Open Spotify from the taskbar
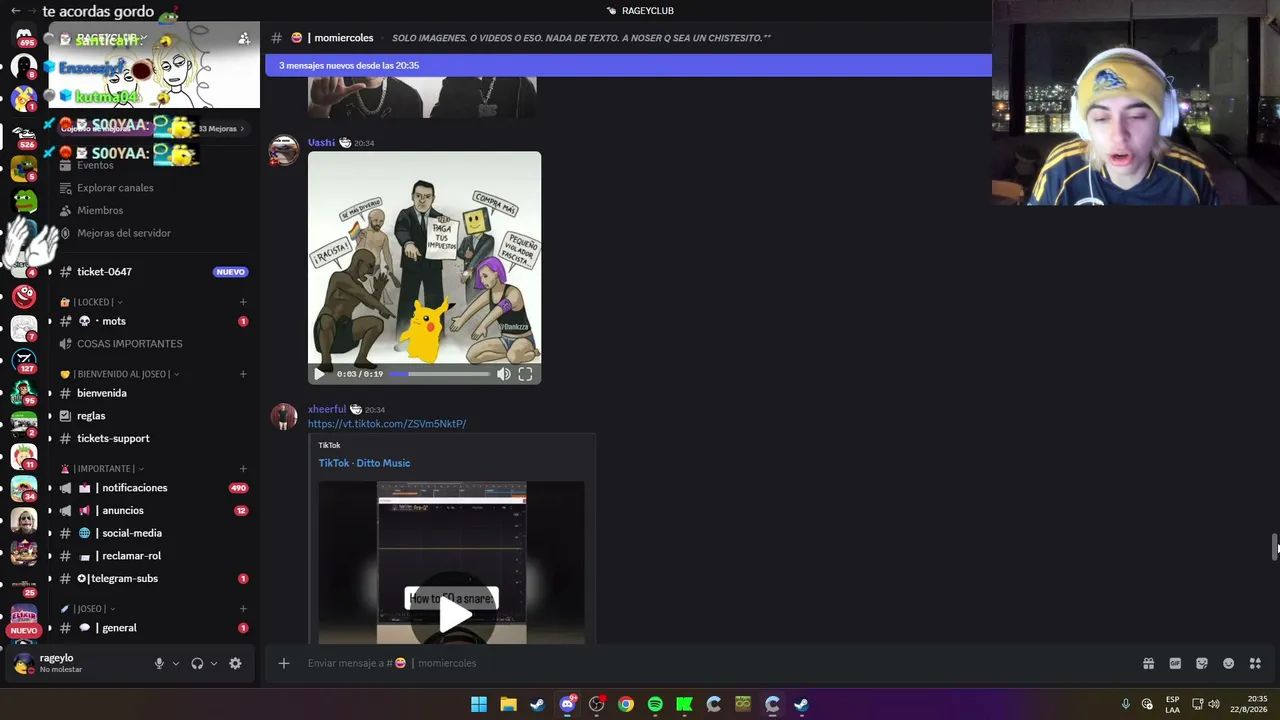This screenshot has height=720, width=1280. (x=655, y=704)
